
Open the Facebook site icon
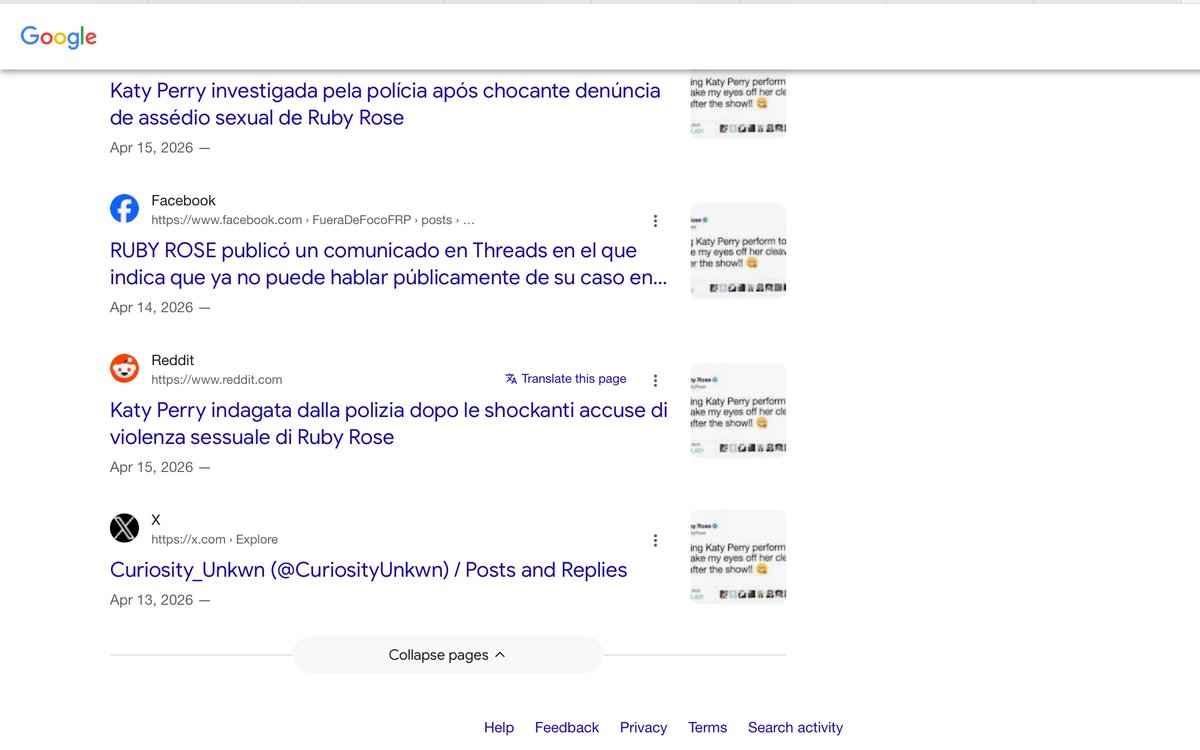coord(124,209)
